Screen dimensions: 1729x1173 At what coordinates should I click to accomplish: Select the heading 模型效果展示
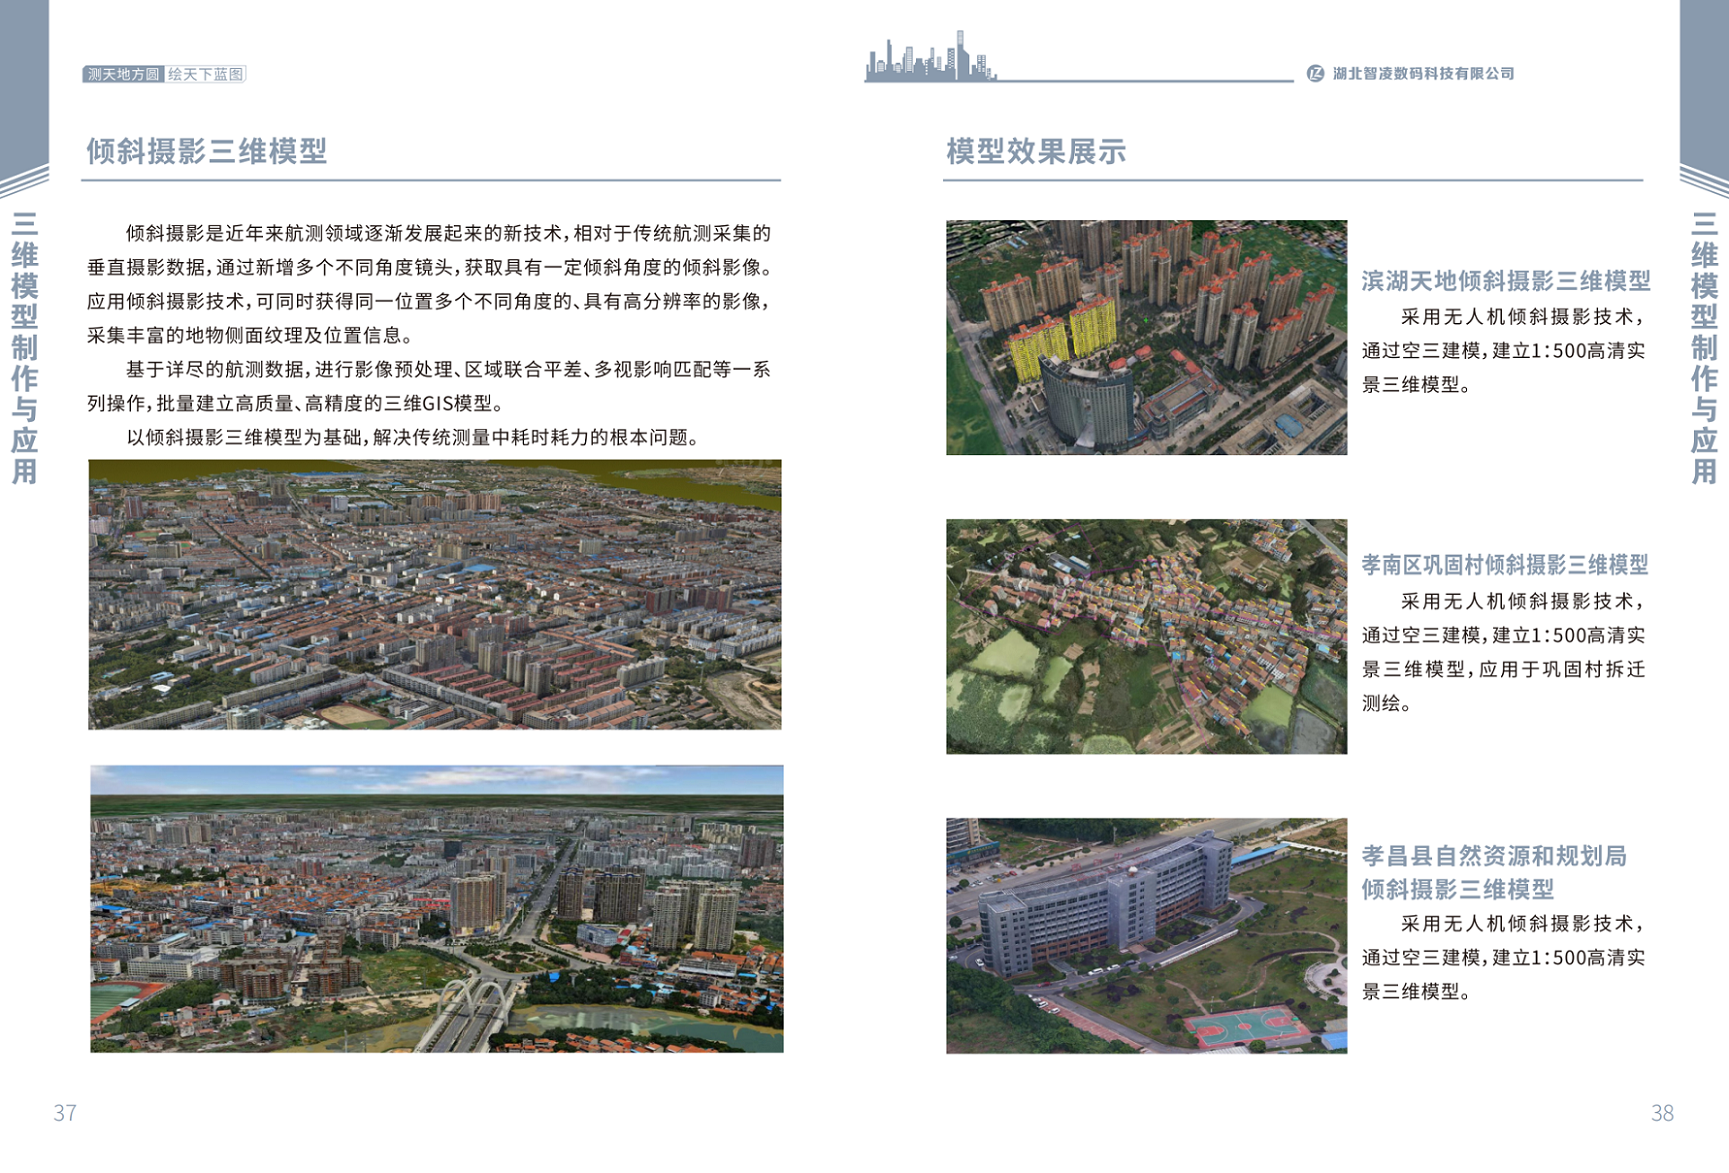tap(1036, 151)
